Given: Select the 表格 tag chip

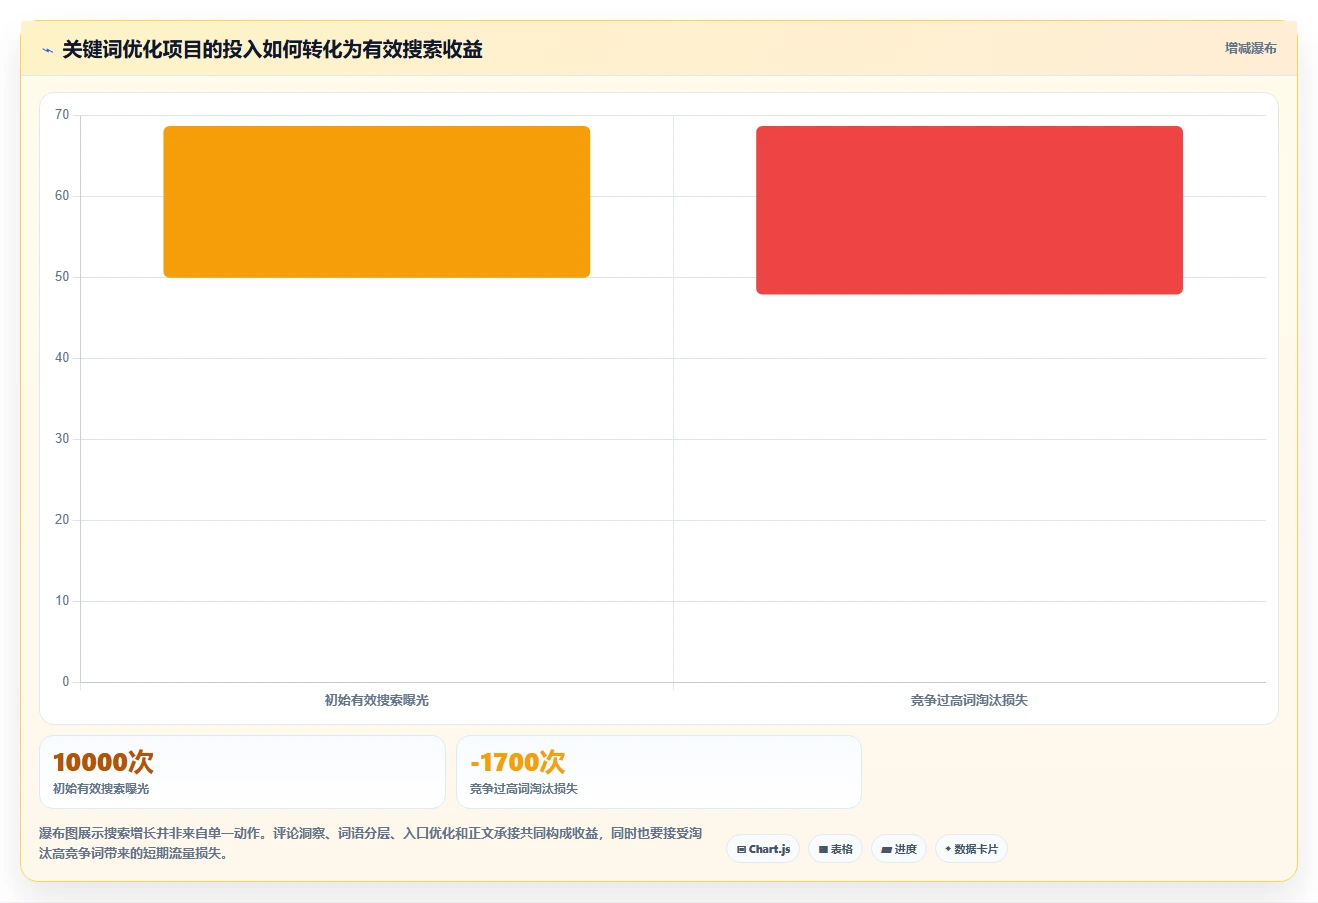Looking at the screenshot, I should tap(835, 849).
